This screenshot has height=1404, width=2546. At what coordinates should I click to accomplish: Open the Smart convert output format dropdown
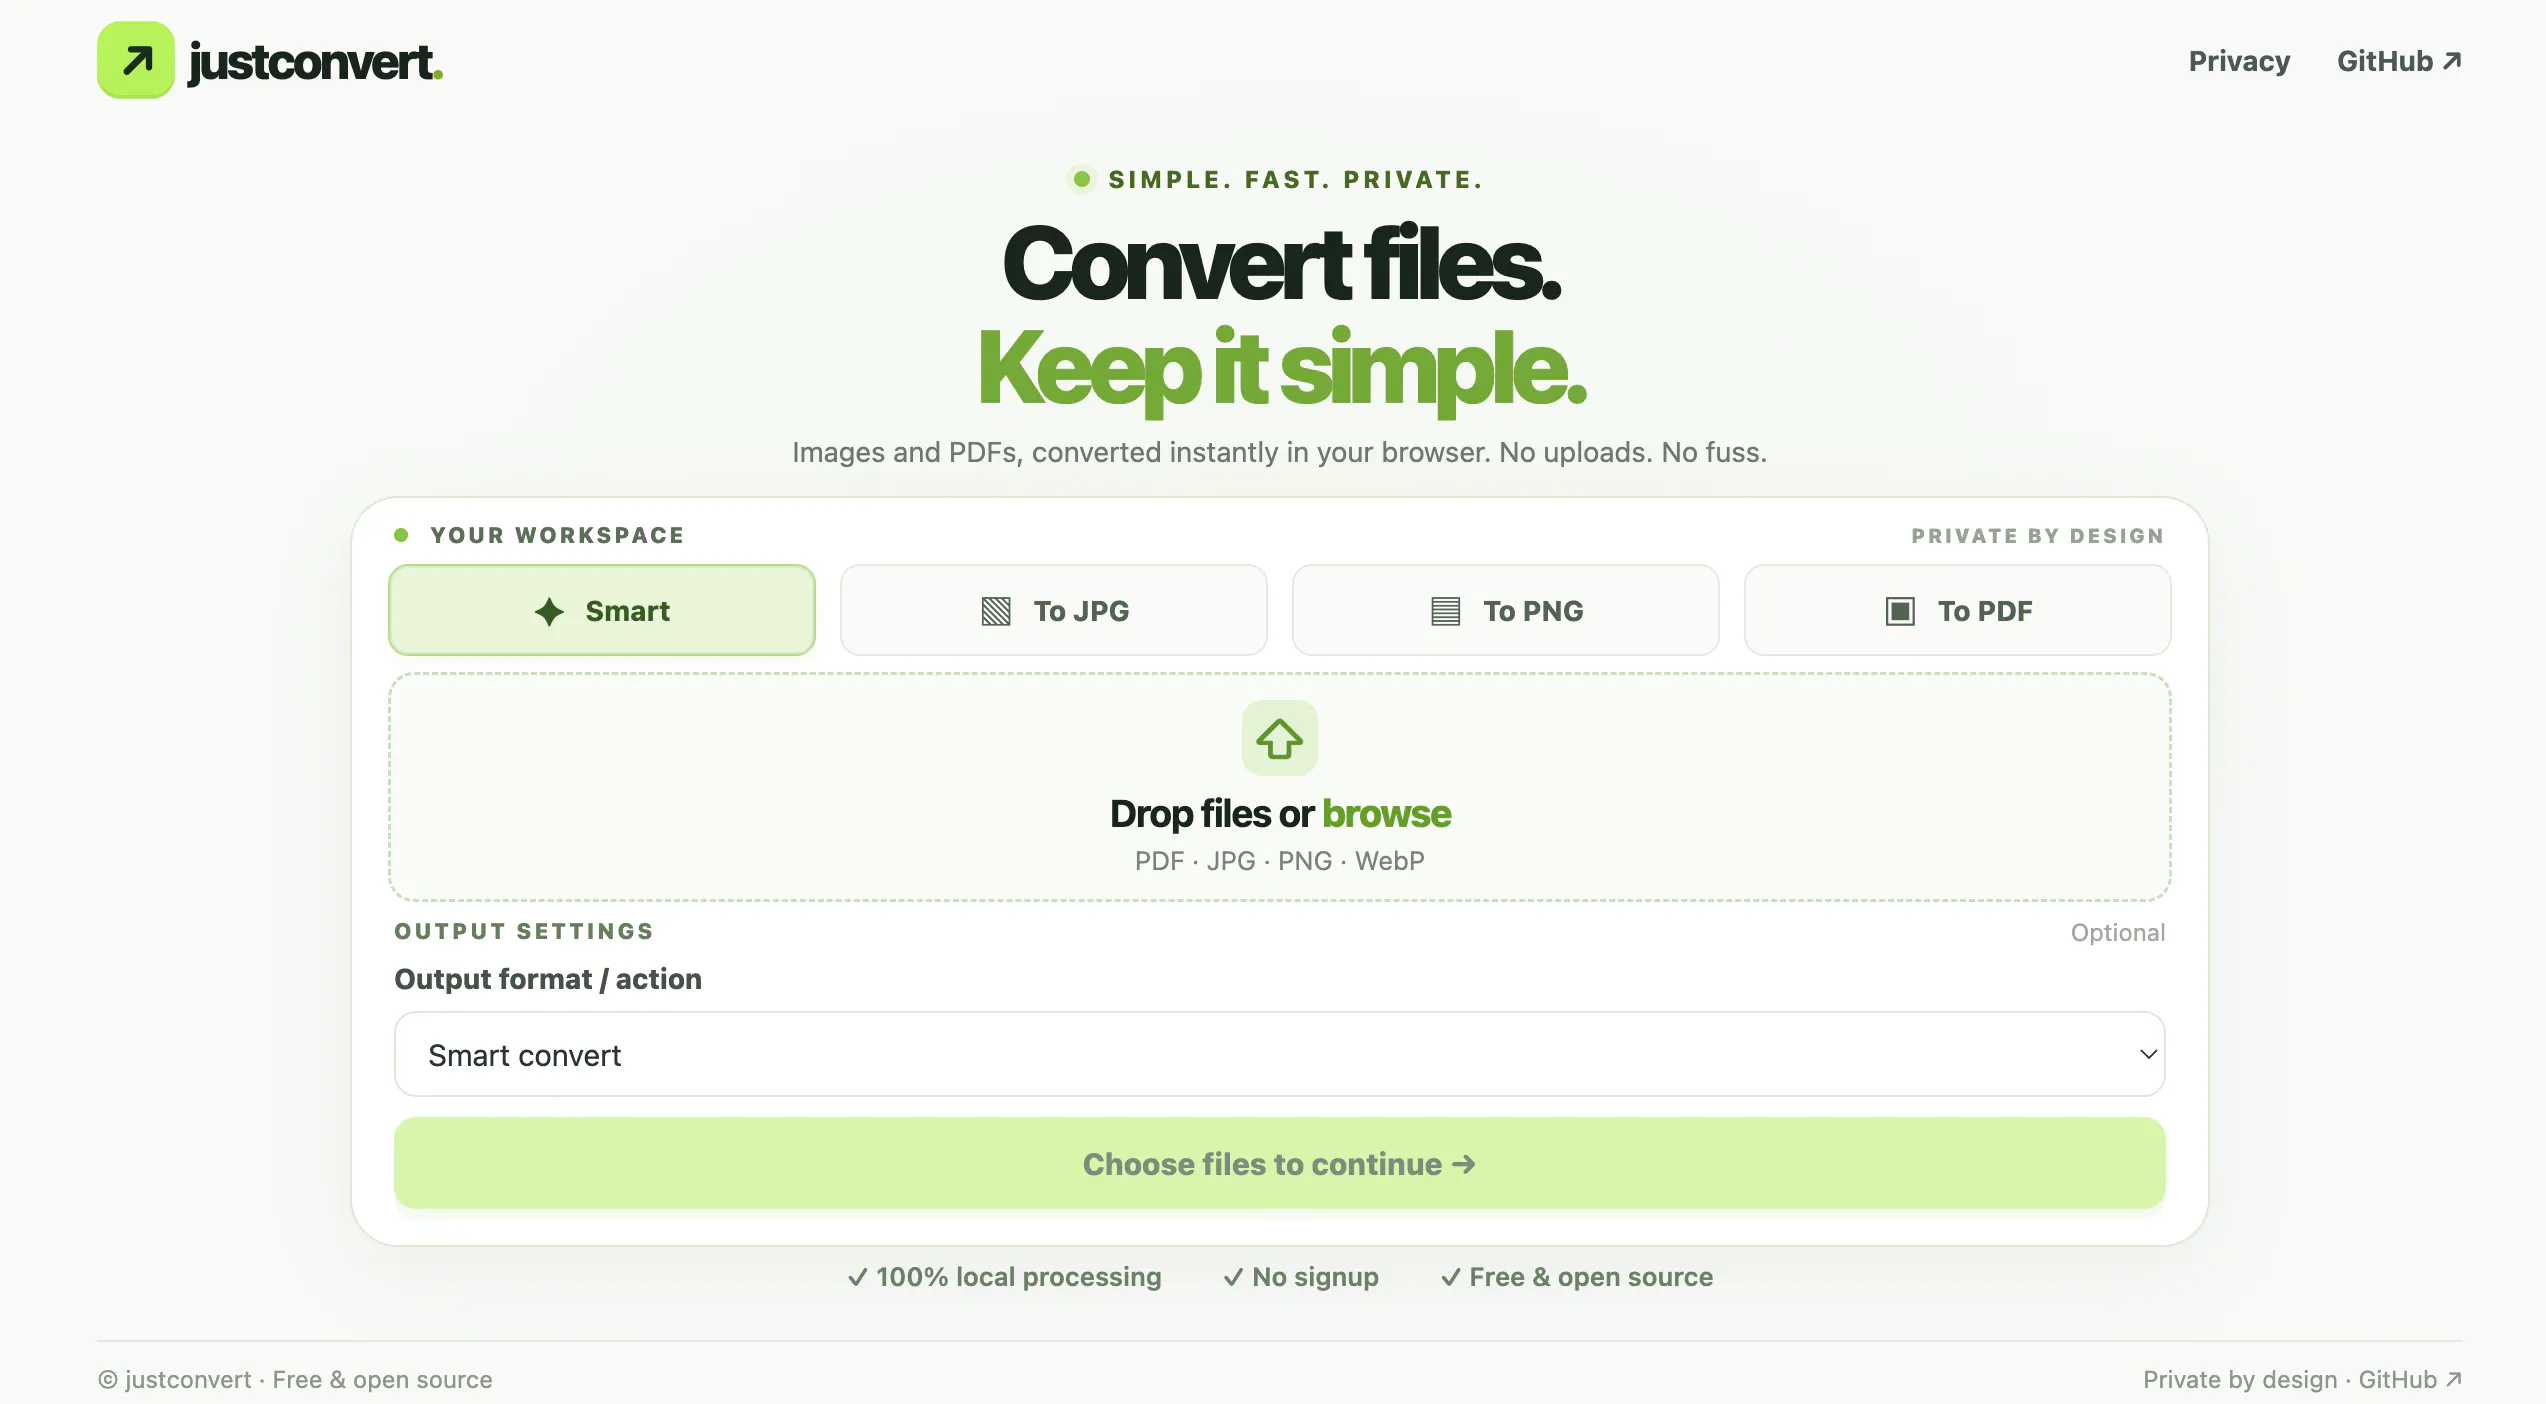1280,1054
